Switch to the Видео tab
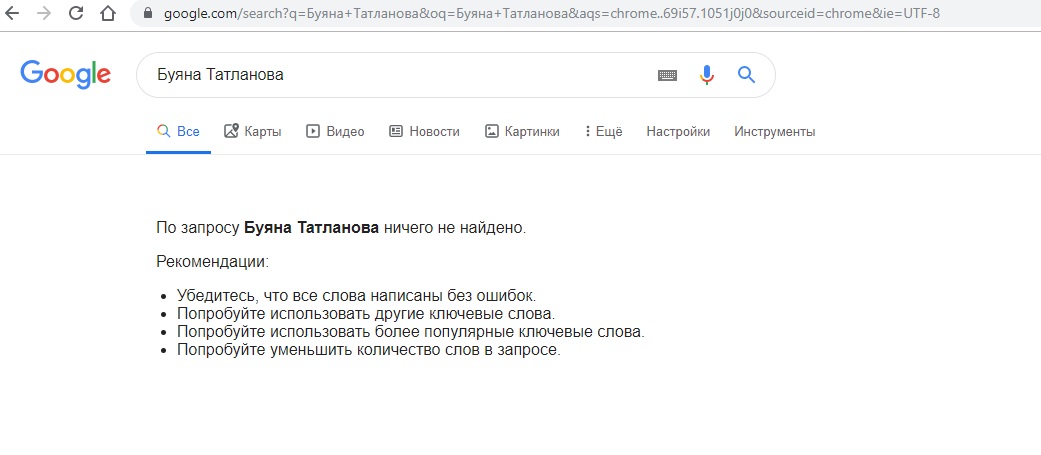This screenshot has width=1041, height=455. click(335, 132)
